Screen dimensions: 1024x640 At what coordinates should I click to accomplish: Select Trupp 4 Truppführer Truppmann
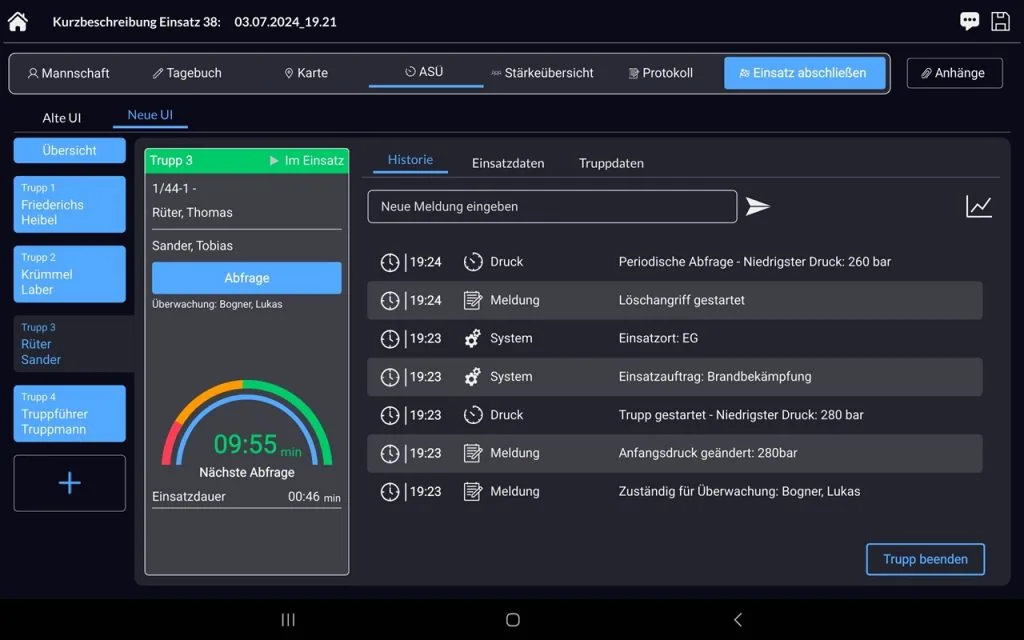69,414
